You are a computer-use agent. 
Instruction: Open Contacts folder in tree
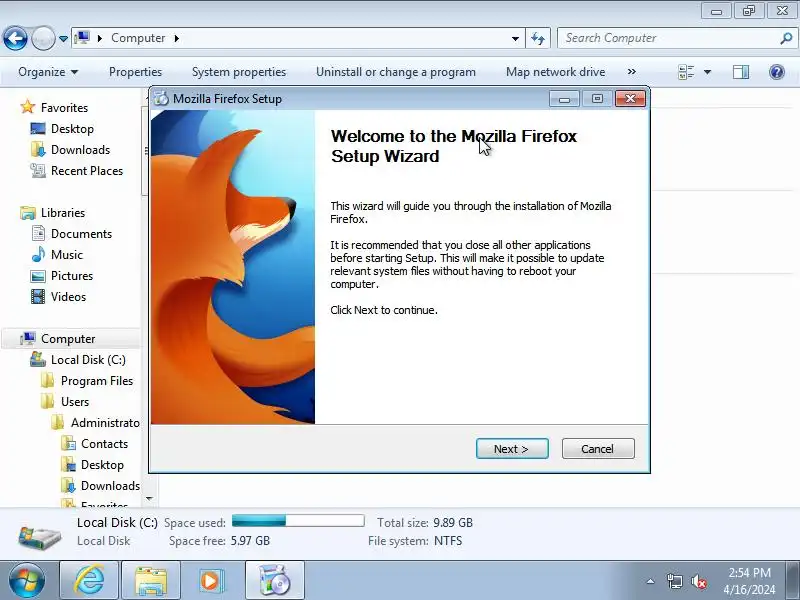tap(105, 444)
